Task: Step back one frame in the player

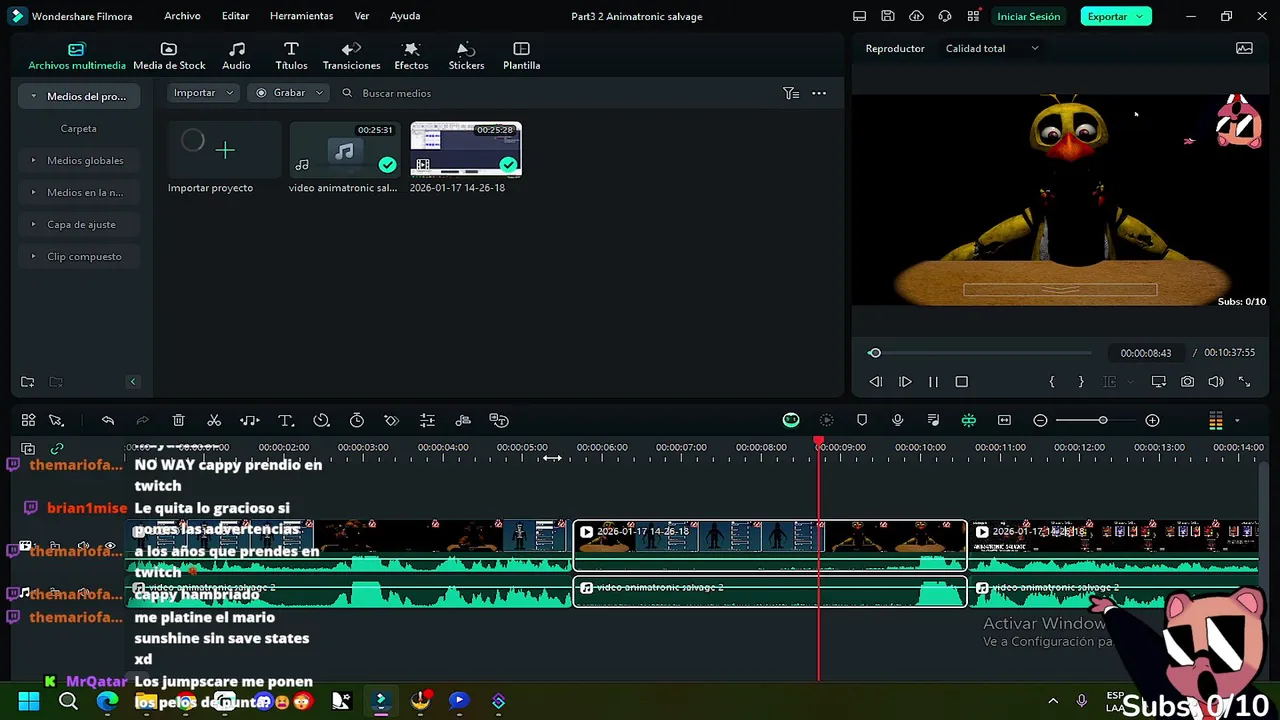Action: [875, 382]
